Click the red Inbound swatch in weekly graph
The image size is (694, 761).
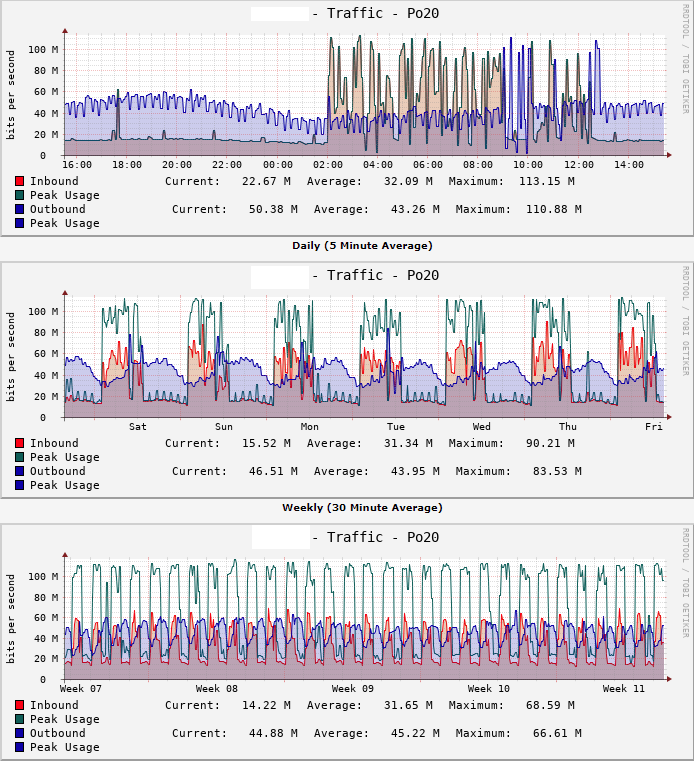[x=19, y=443]
